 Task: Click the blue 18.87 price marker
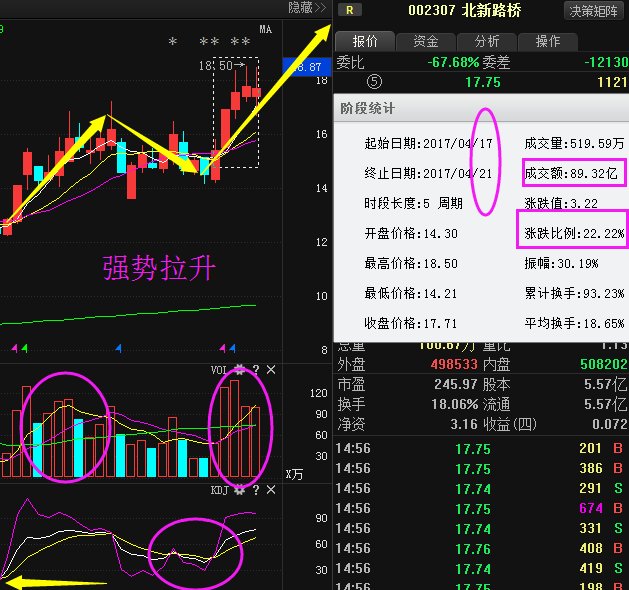pyautogui.click(x=304, y=66)
